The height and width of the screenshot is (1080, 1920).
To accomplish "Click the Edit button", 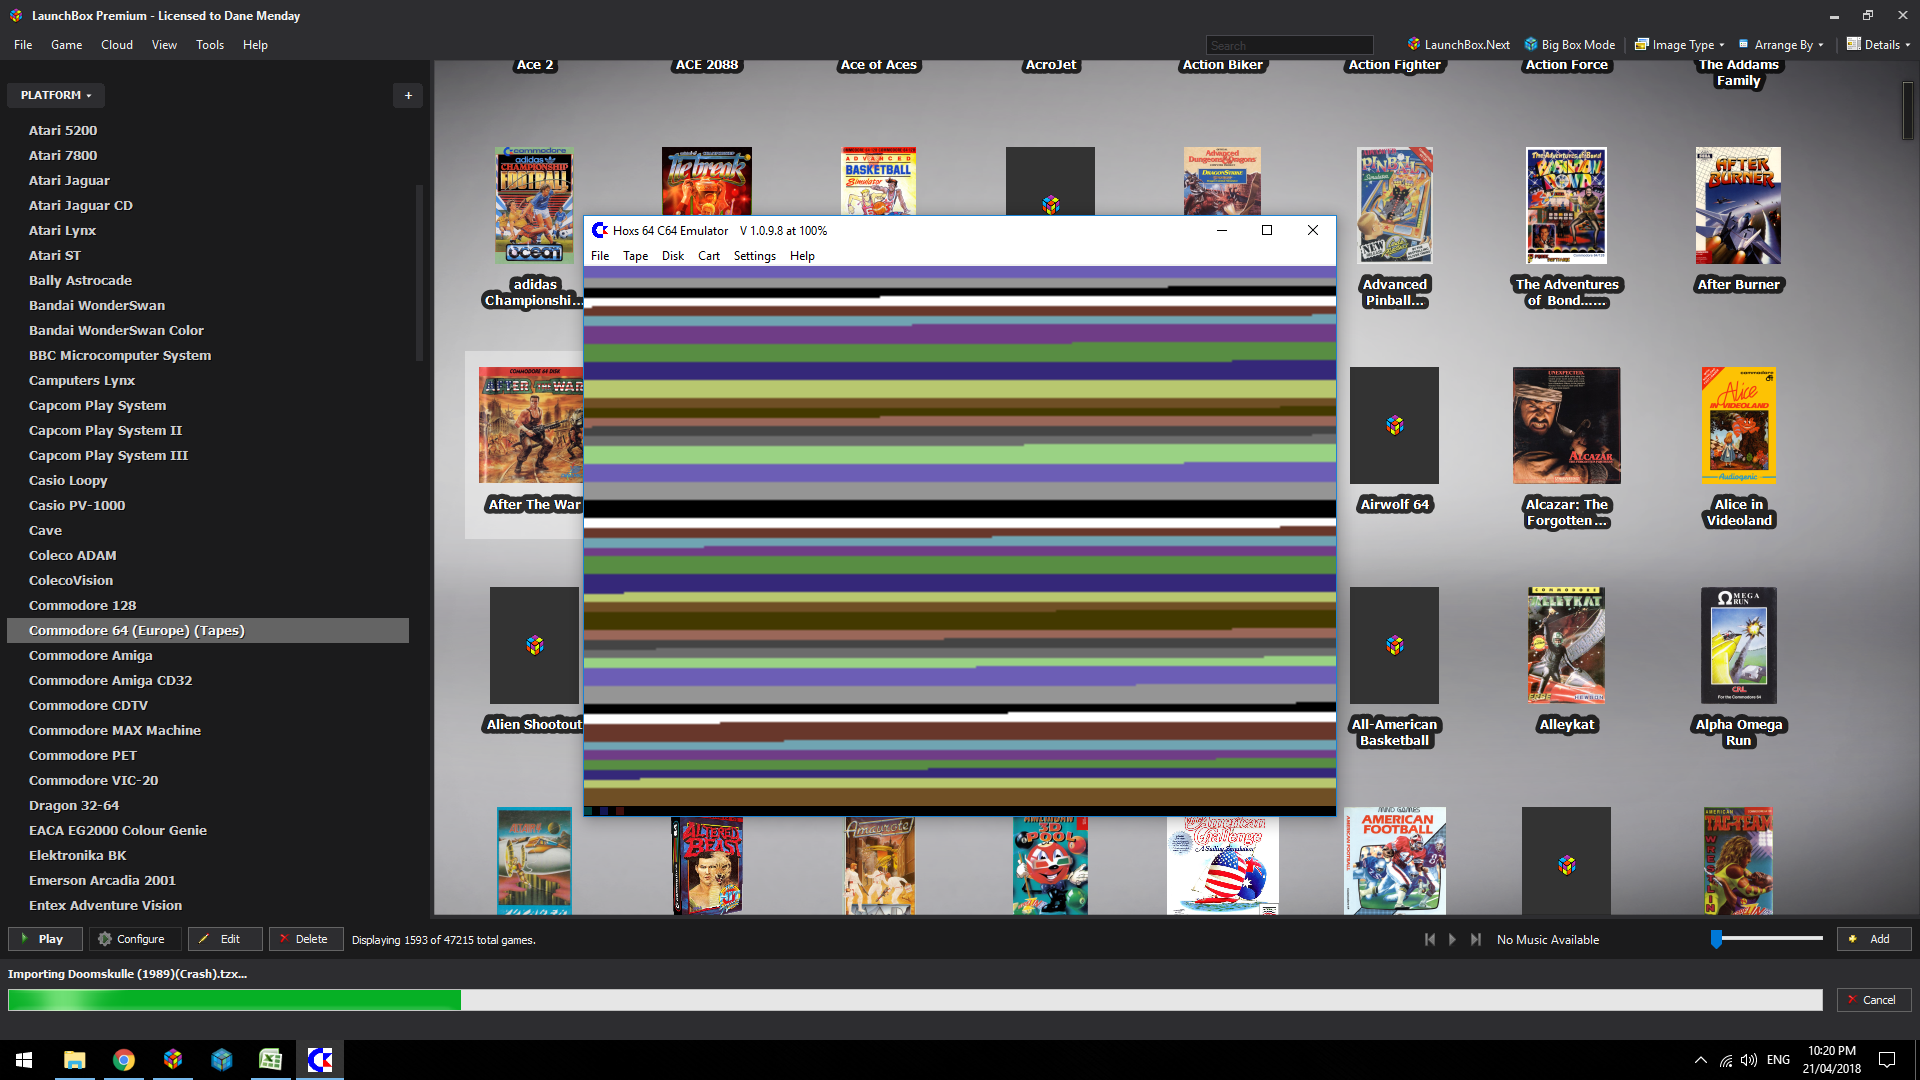I will coord(225,939).
